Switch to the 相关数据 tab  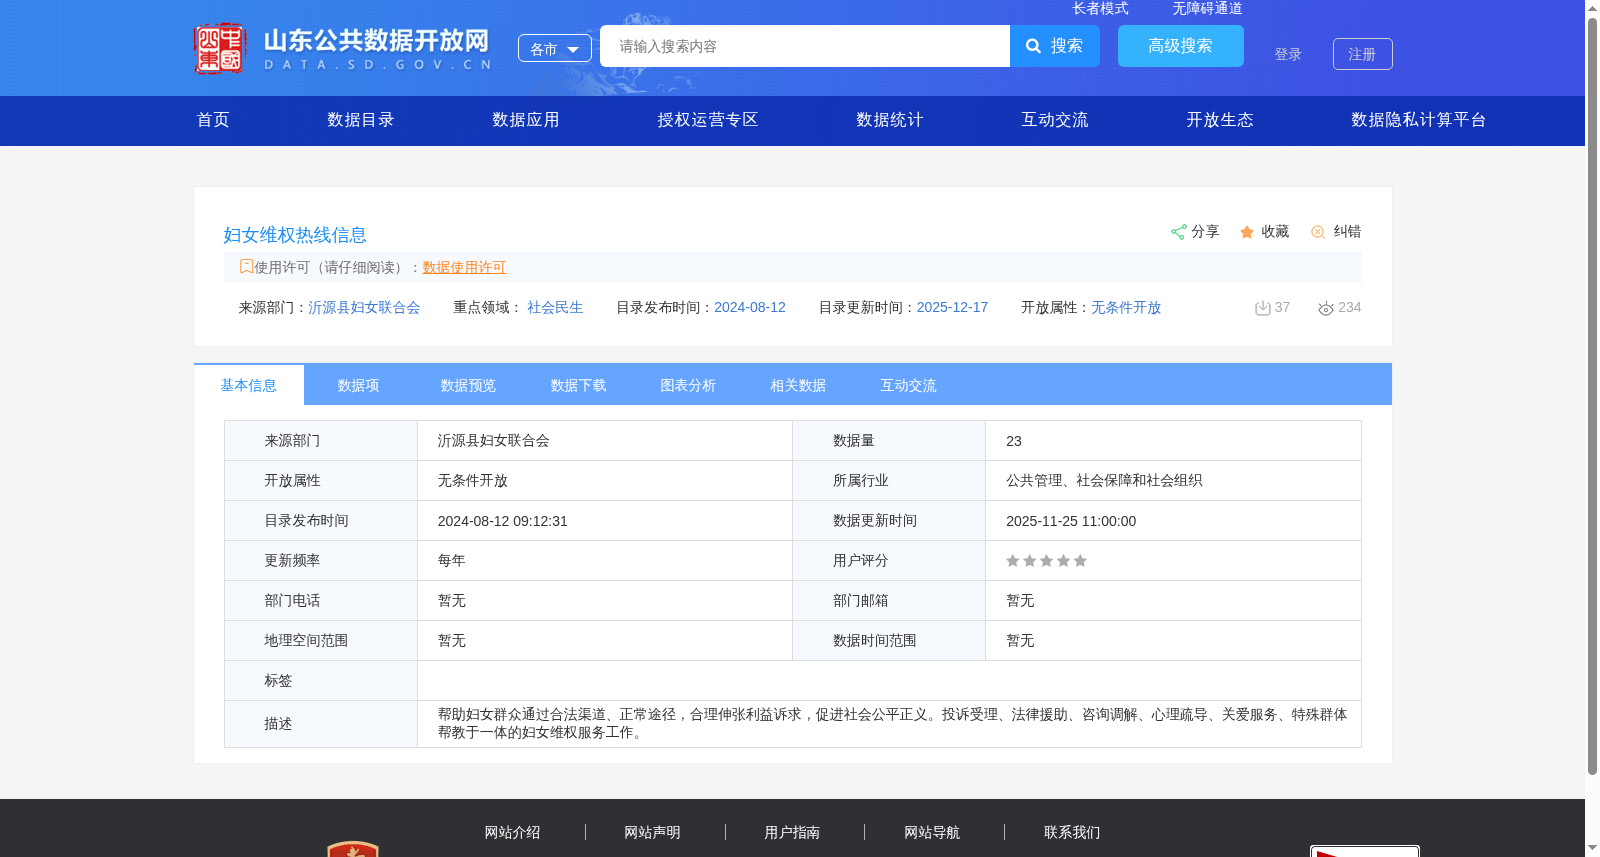click(798, 385)
